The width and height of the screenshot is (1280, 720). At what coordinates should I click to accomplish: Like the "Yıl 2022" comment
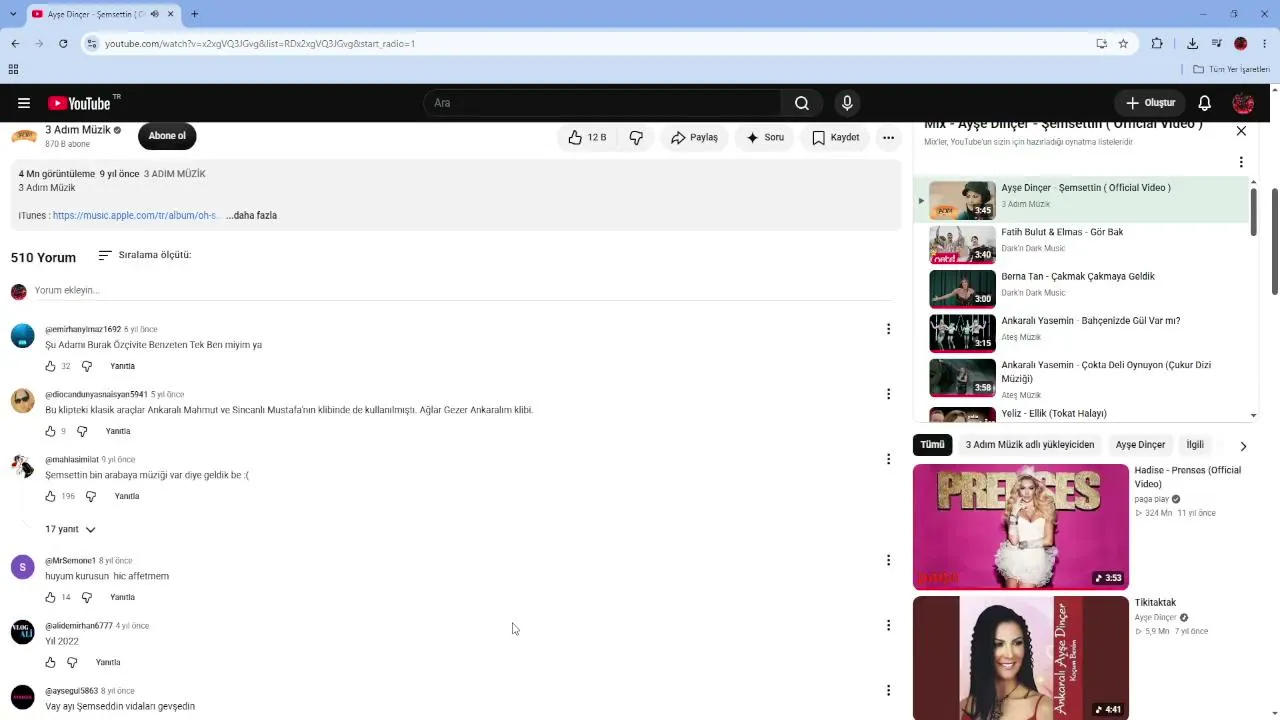pos(50,662)
